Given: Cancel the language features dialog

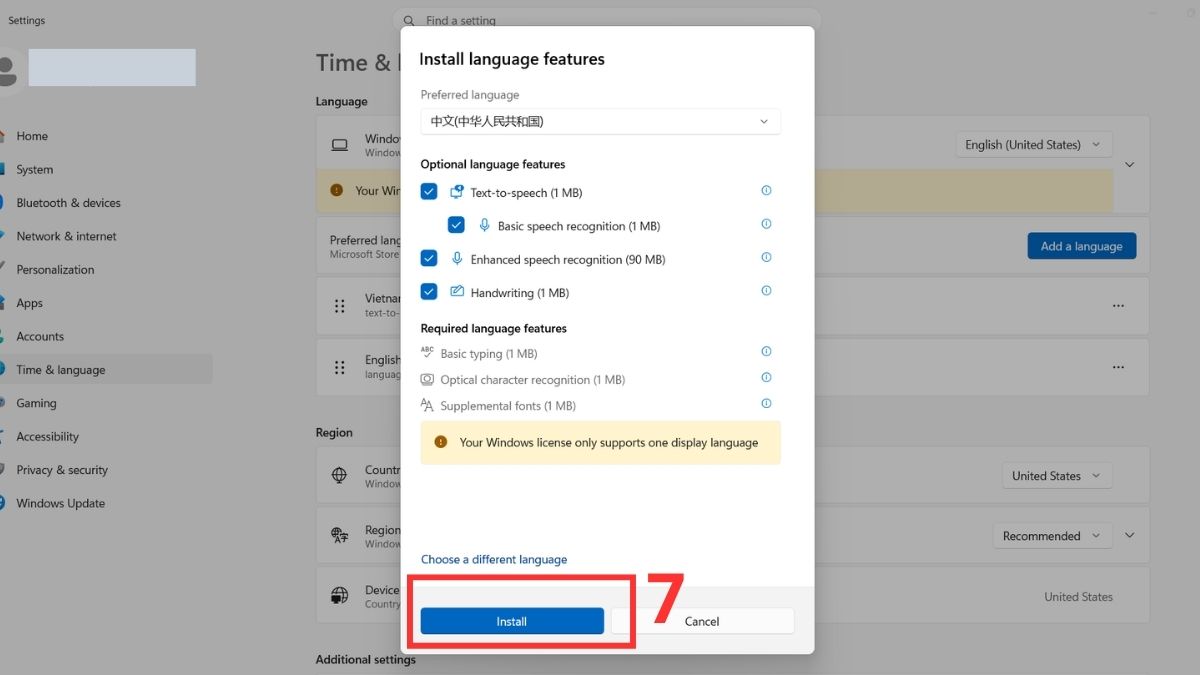Looking at the screenshot, I should [x=702, y=621].
